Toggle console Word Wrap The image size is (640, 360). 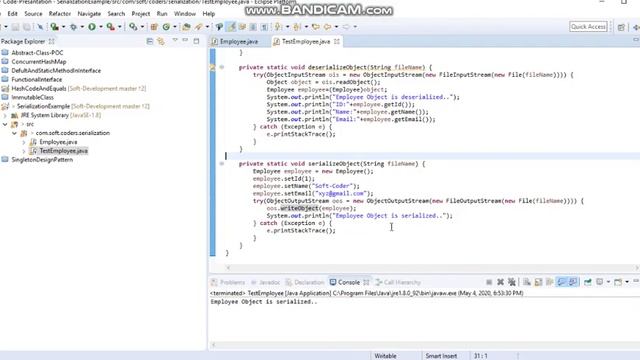[x=549, y=282]
